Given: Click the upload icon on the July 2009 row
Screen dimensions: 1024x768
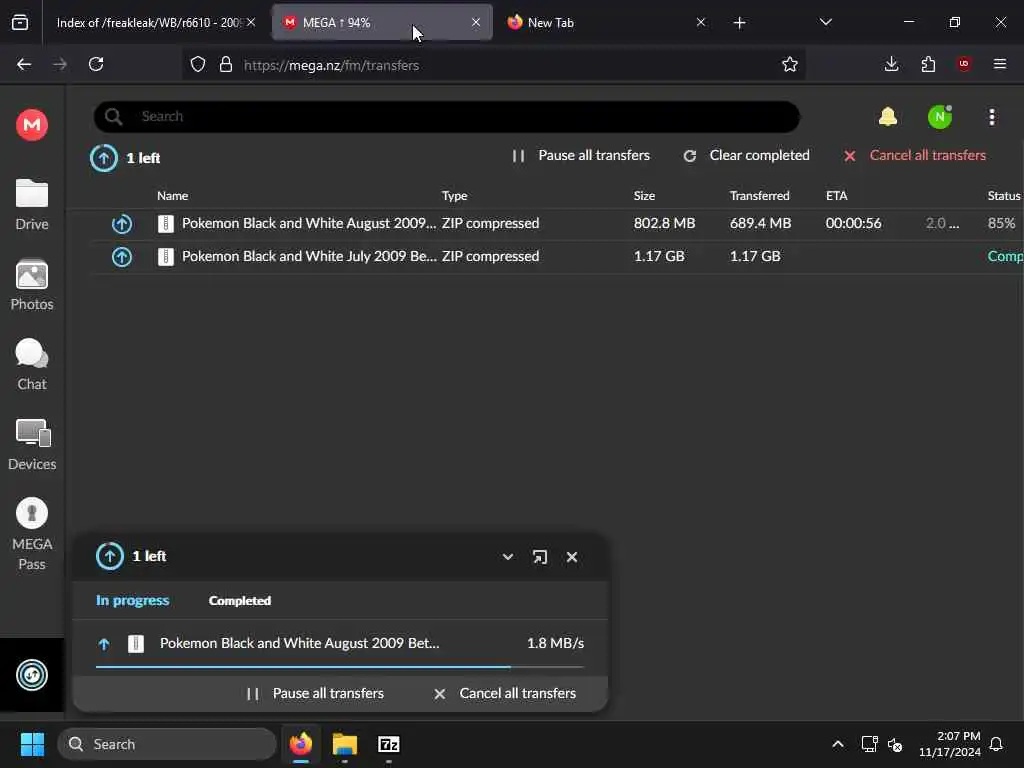Looking at the screenshot, I should tap(121, 257).
